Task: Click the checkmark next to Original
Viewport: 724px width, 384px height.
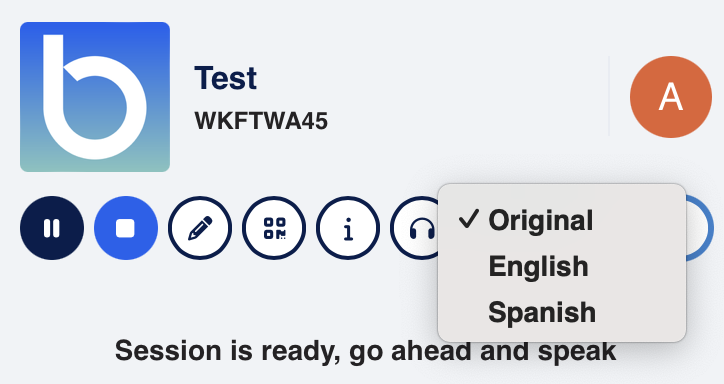Action: tap(469, 219)
